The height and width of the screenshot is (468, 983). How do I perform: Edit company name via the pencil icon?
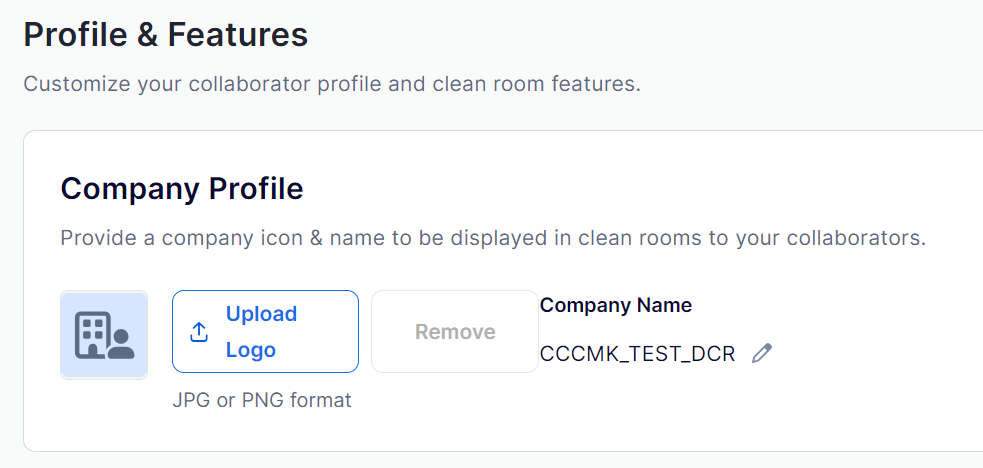pos(762,353)
